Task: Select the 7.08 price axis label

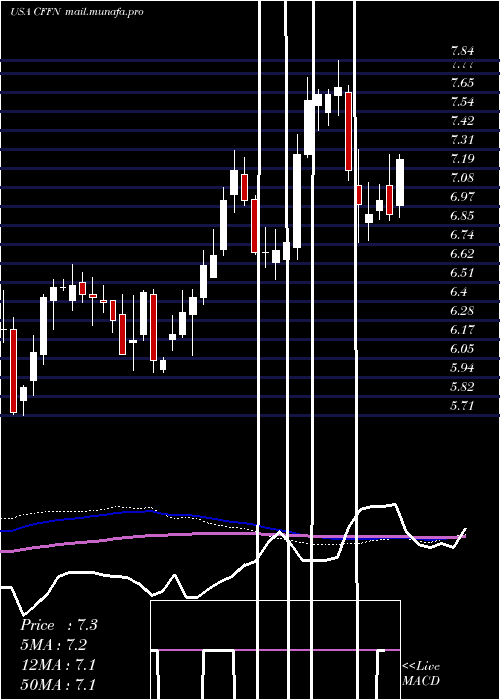Action: pyautogui.click(x=462, y=178)
